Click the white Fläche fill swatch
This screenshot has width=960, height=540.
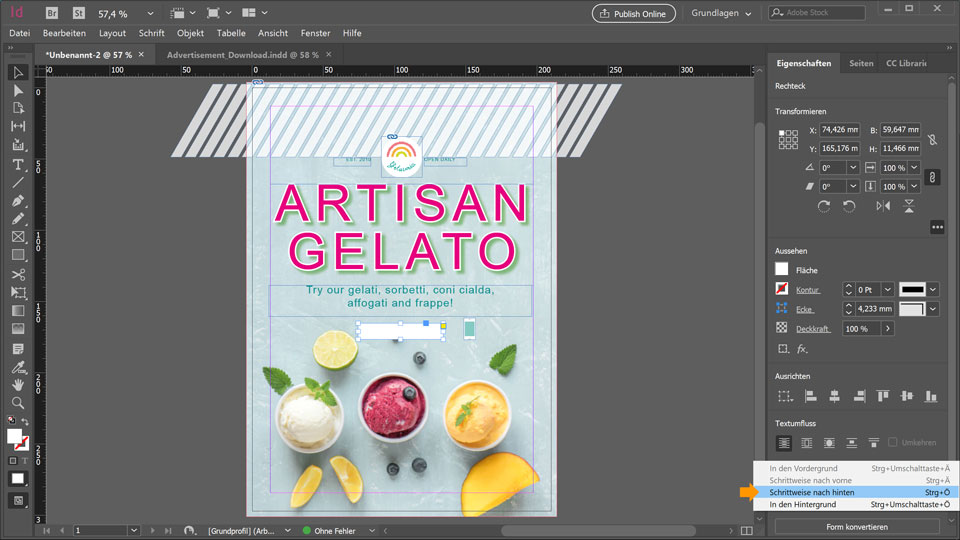point(782,269)
